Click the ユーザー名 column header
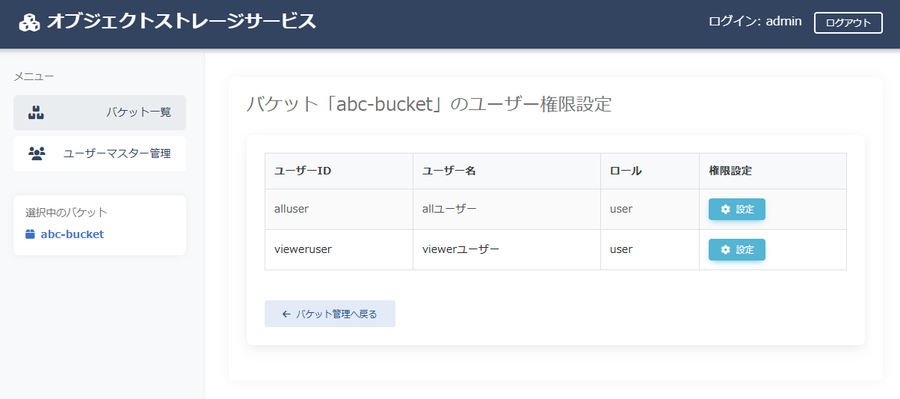The image size is (900, 399). pyautogui.click(x=506, y=171)
